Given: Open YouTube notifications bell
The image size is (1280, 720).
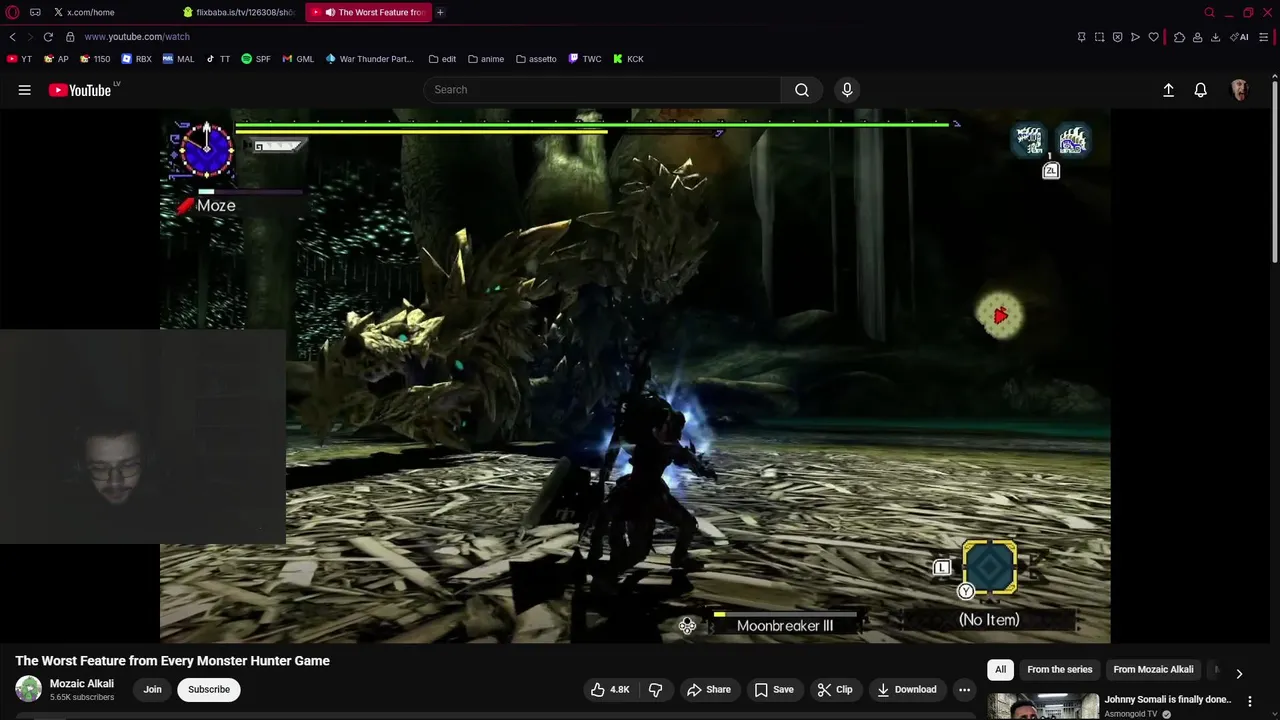Looking at the screenshot, I should pyautogui.click(x=1201, y=90).
